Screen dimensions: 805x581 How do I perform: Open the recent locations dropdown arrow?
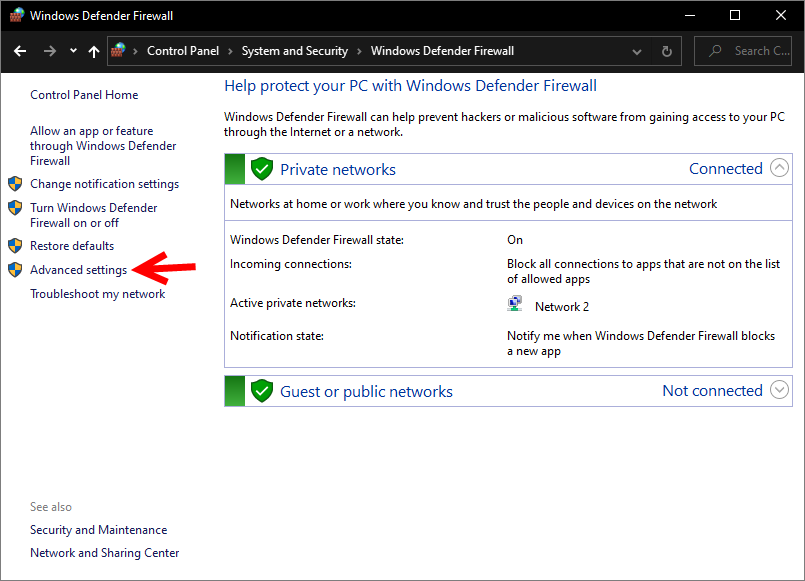coord(73,50)
